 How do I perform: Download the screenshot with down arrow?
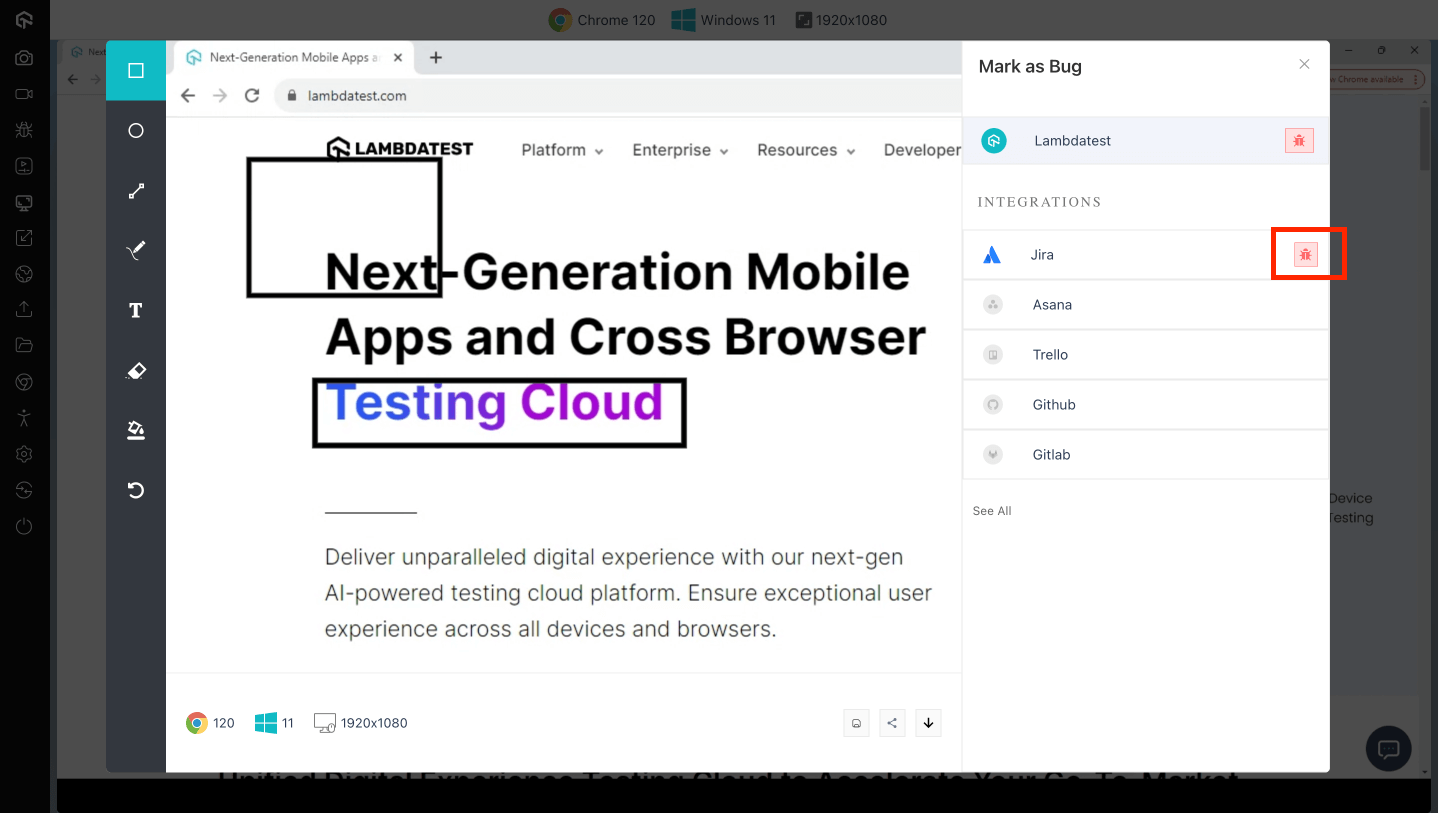(x=928, y=723)
